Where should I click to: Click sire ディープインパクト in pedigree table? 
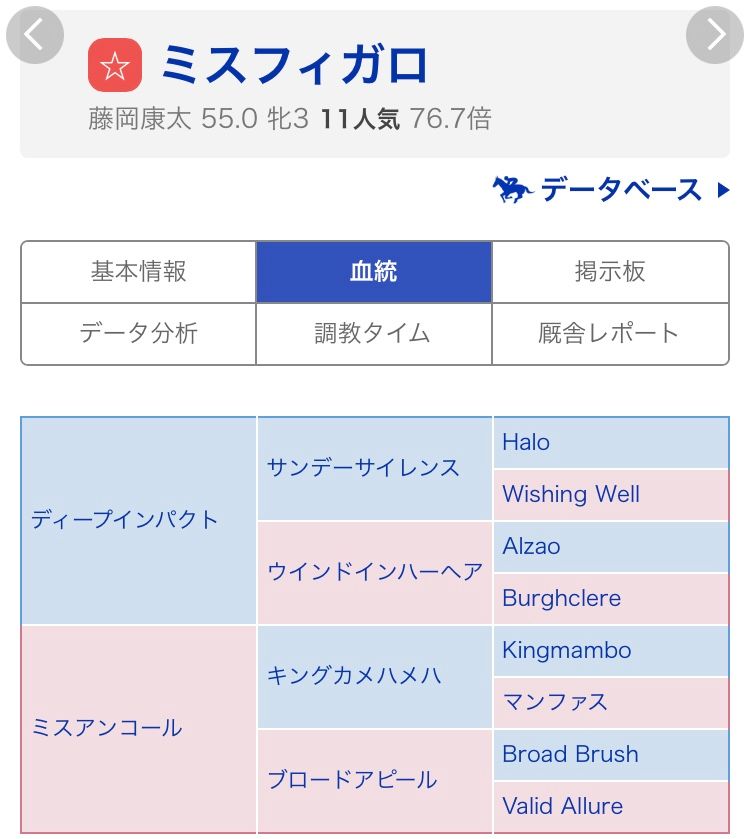[x=125, y=520]
